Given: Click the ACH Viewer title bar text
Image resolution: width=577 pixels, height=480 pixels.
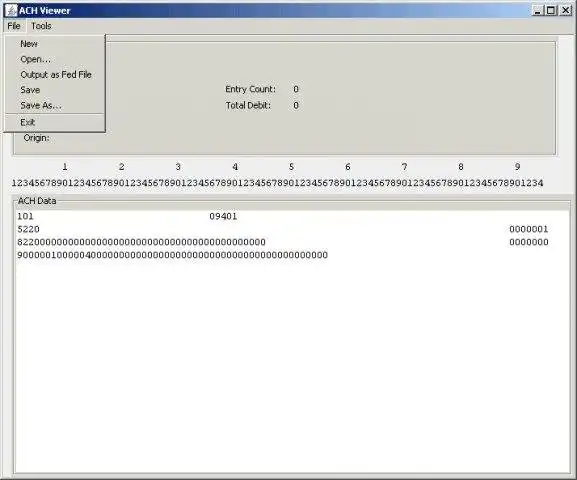Looking at the screenshot, I should [x=45, y=11].
